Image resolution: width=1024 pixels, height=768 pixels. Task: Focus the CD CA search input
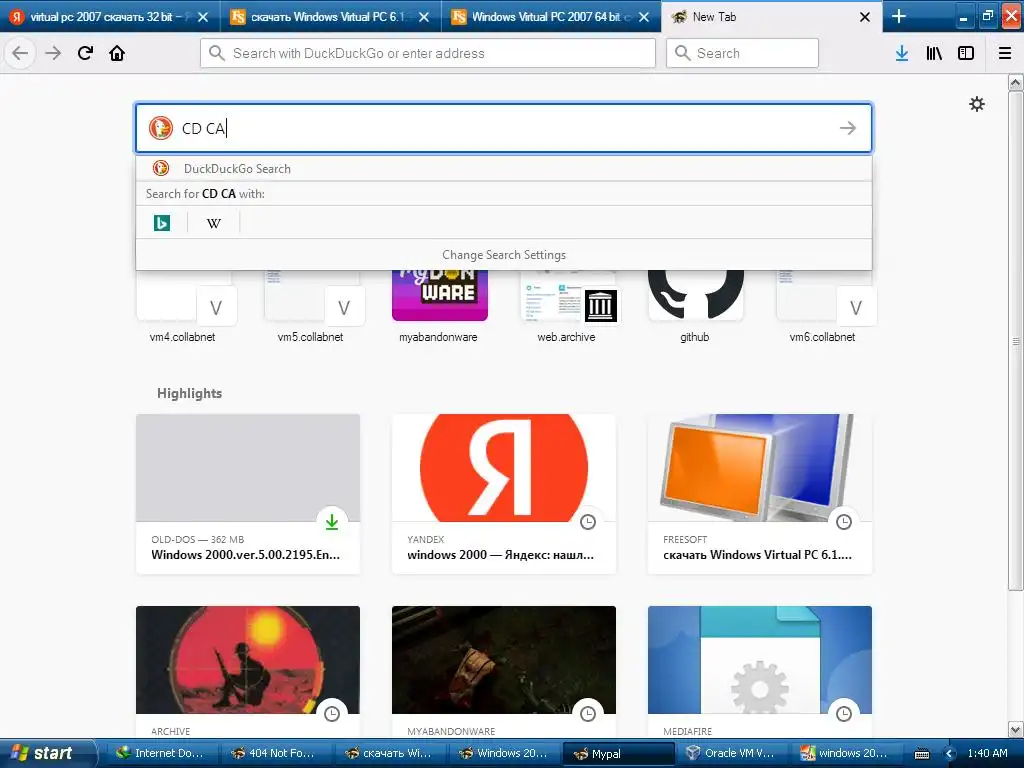tap(504, 128)
